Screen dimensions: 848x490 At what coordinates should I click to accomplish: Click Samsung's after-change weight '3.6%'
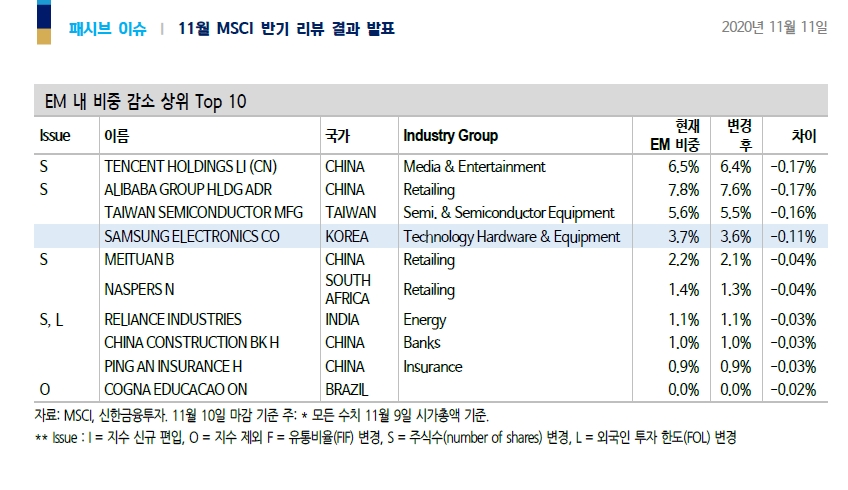736,236
